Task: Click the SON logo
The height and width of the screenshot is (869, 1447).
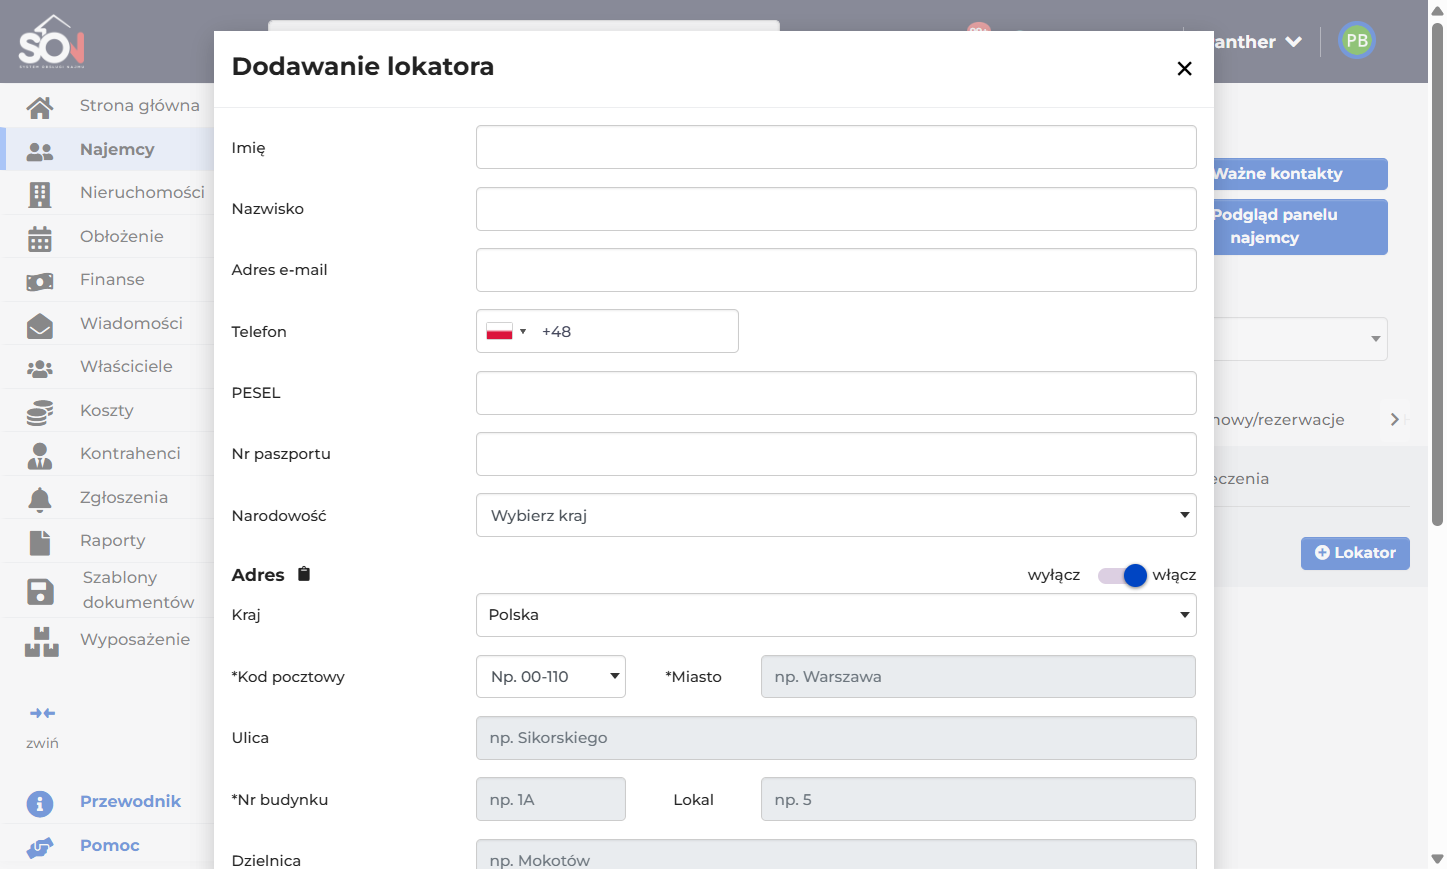Action: [x=52, y=41]
